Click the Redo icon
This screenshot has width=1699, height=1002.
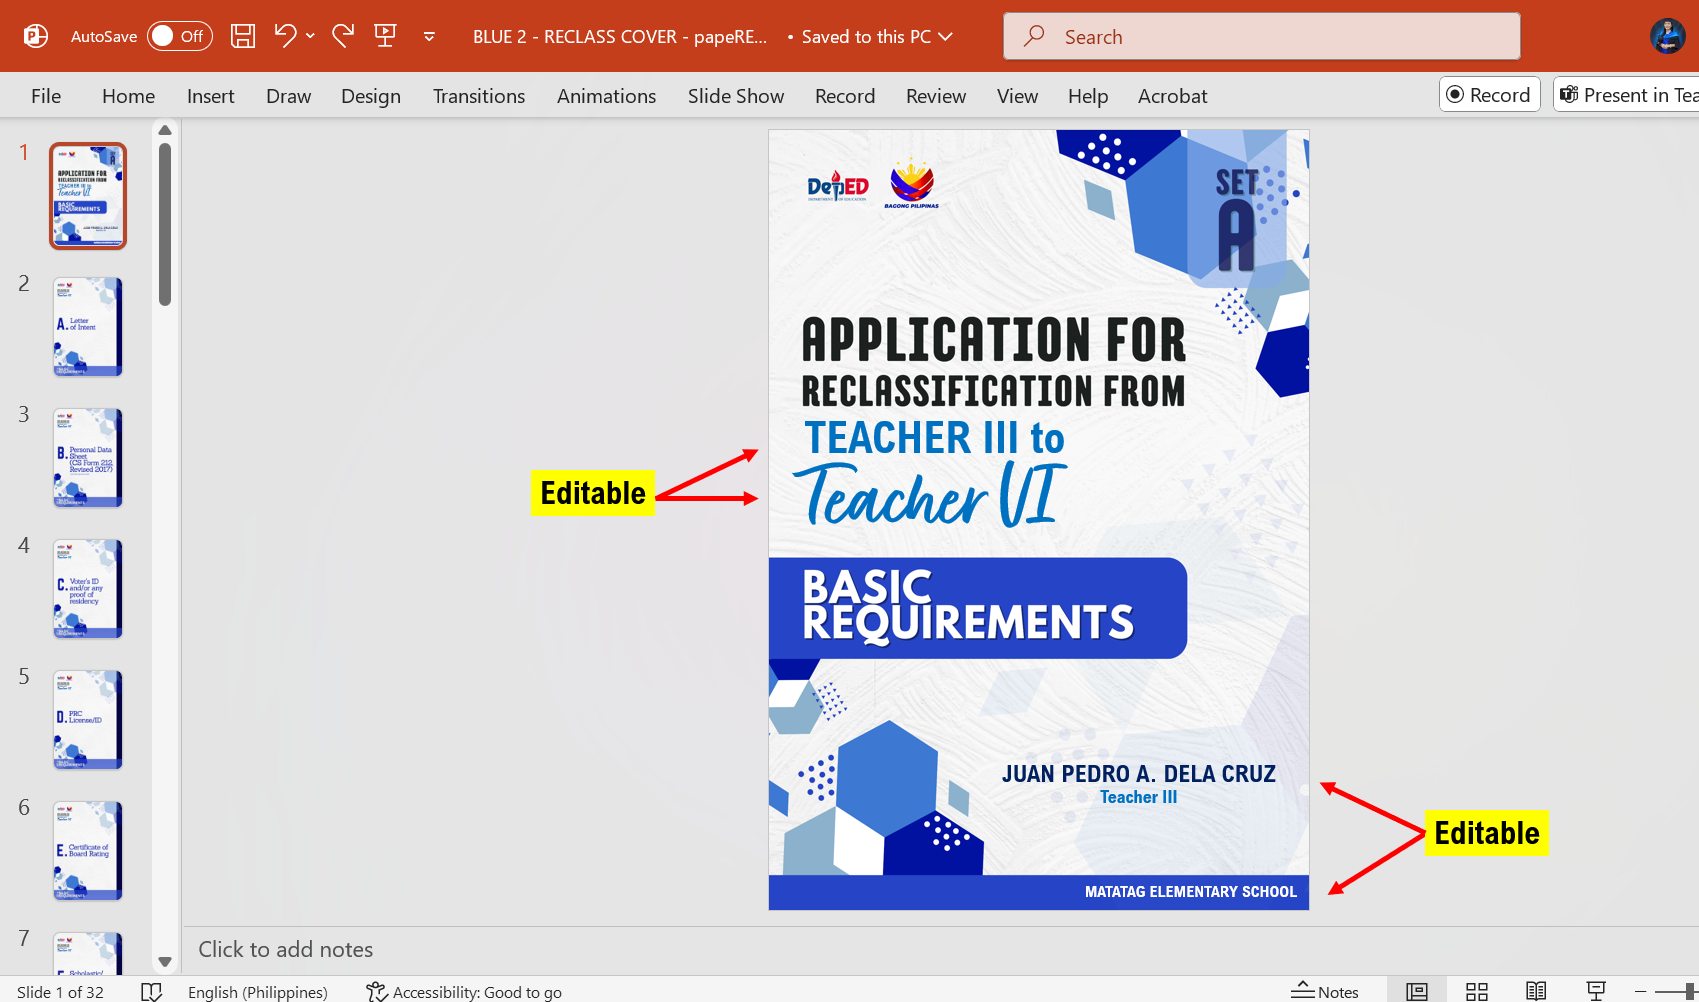click(343, 36)
